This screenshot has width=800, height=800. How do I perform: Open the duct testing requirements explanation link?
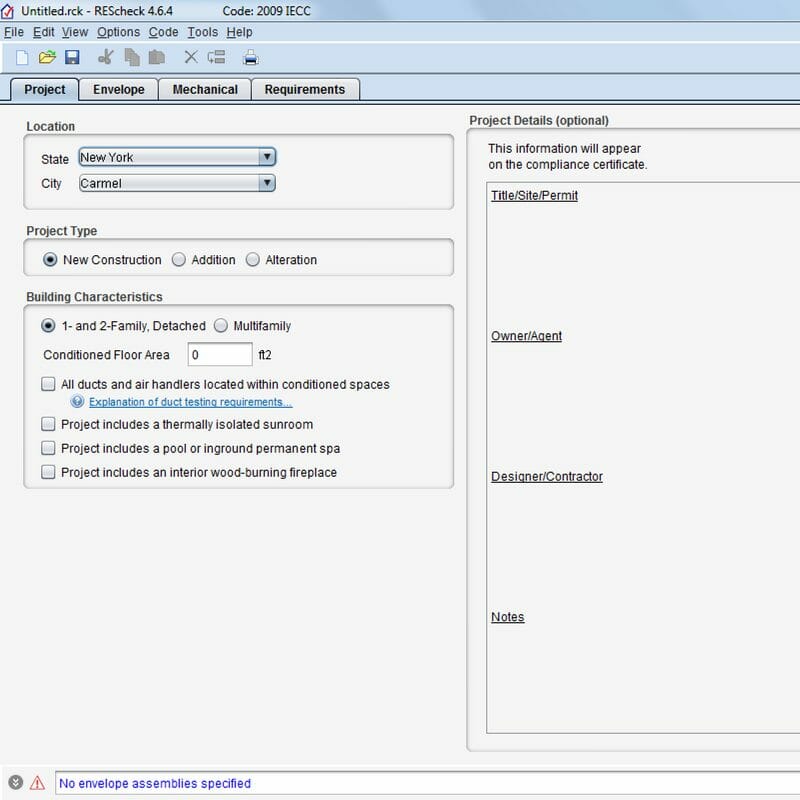pyautogui.click(x=190, y=403)
